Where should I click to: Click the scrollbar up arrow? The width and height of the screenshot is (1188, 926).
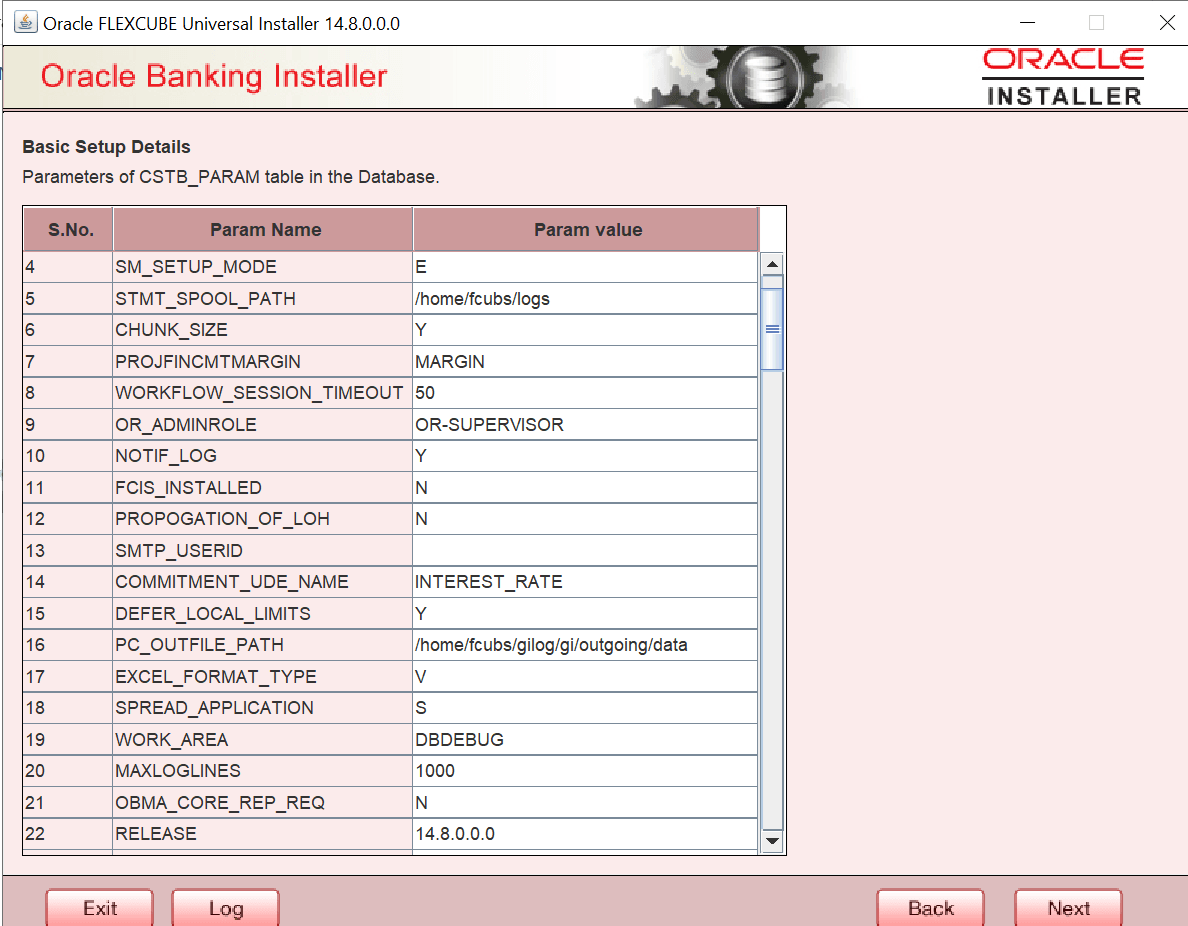click(772, 264)
